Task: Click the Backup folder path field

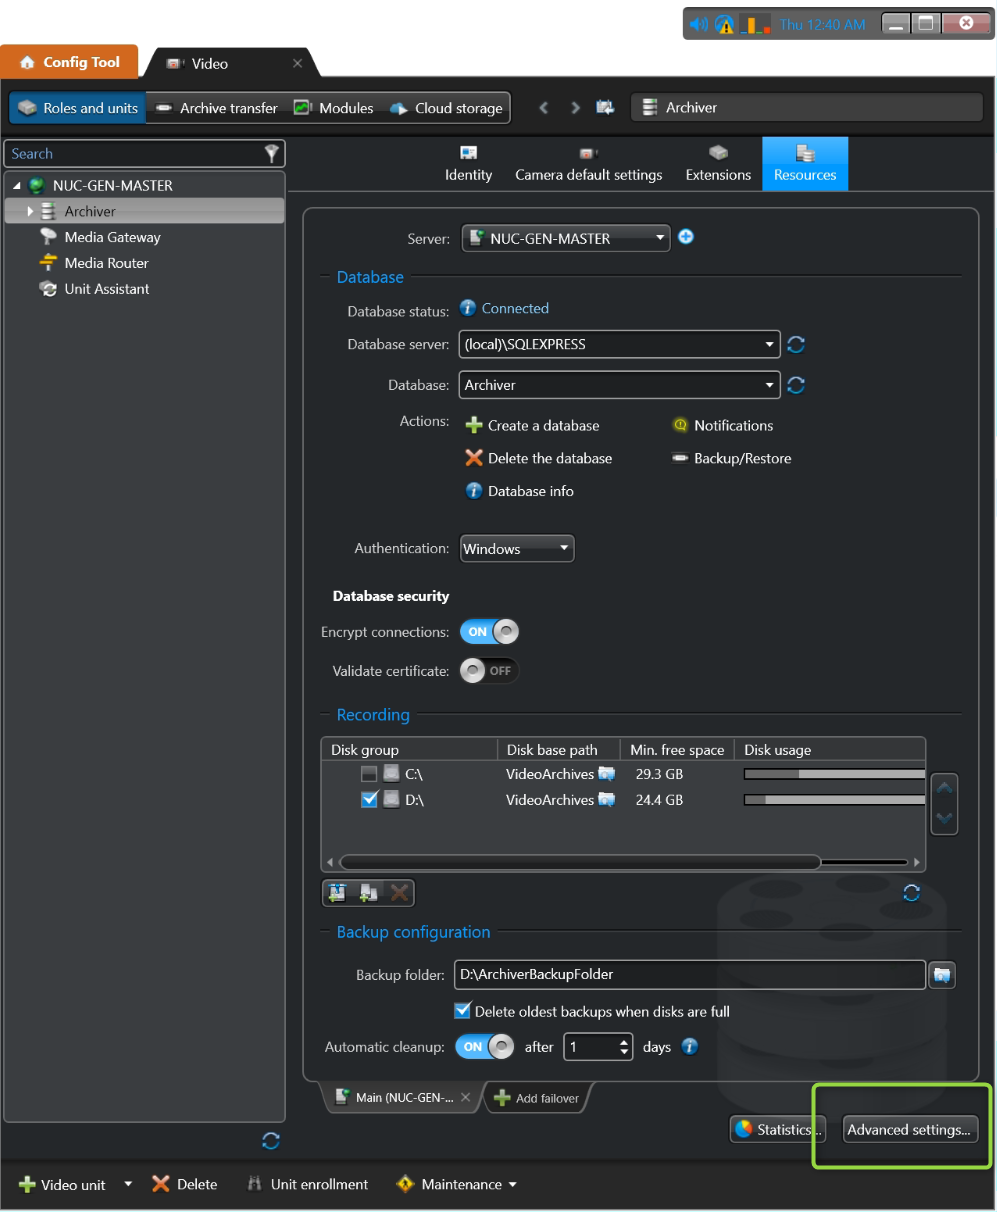Action: pos(690,975)
